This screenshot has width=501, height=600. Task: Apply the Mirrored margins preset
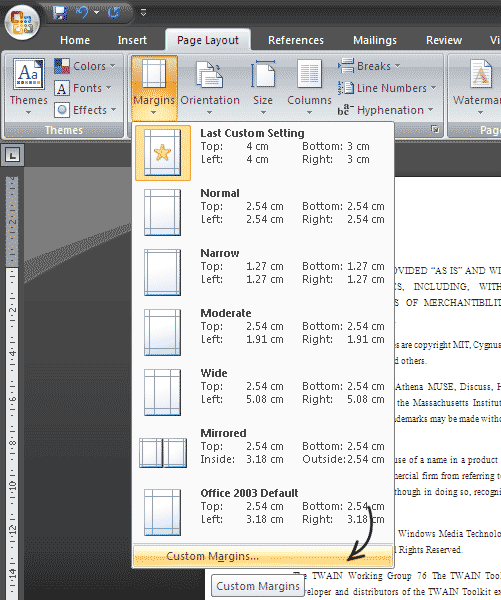click(x=263, y=452)
